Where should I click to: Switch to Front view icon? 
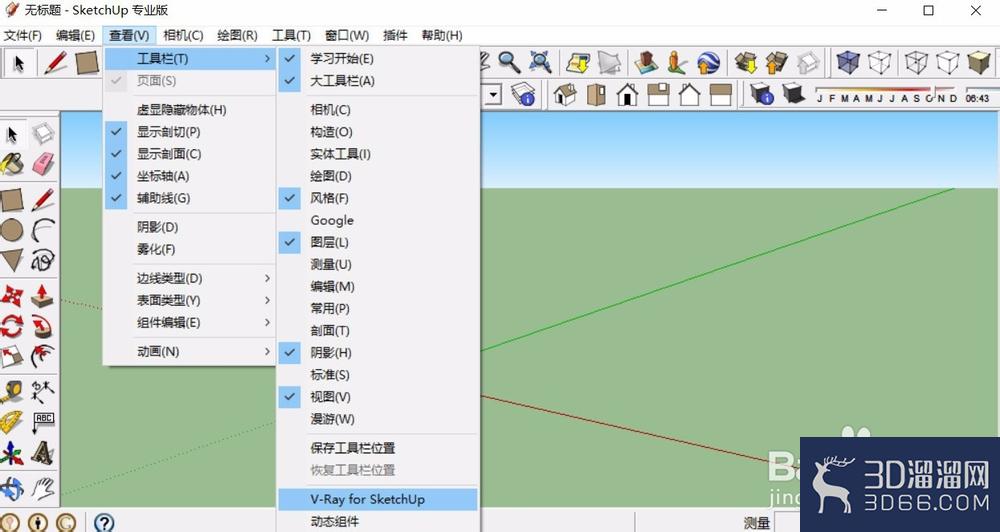pos(628,94)
